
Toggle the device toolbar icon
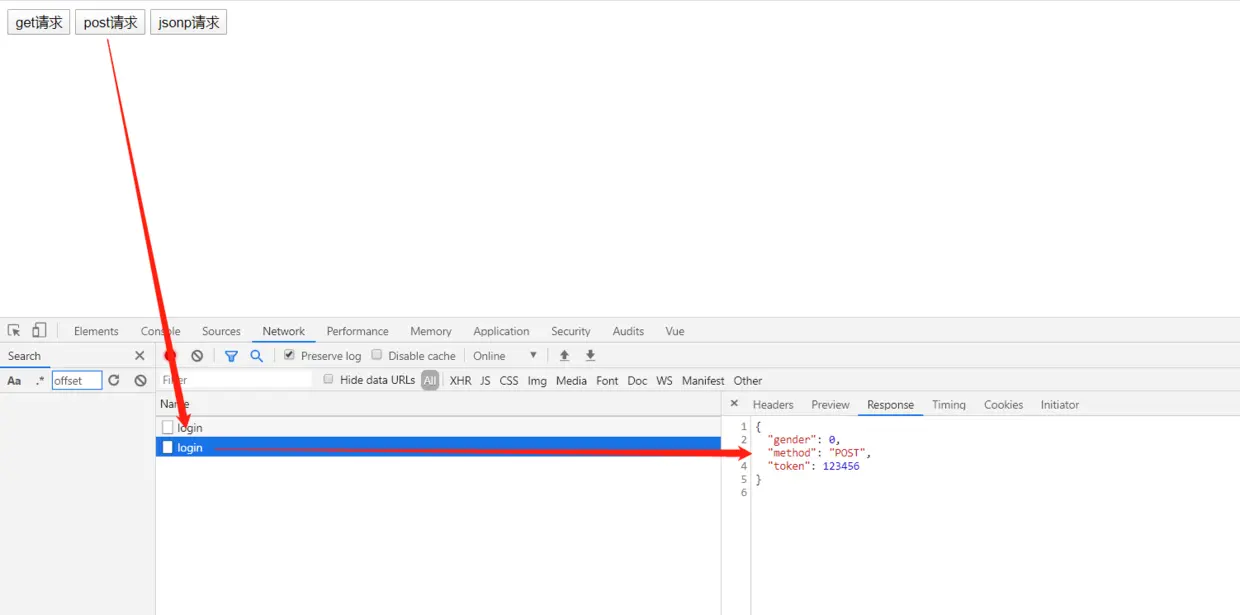tap(39, 331)
